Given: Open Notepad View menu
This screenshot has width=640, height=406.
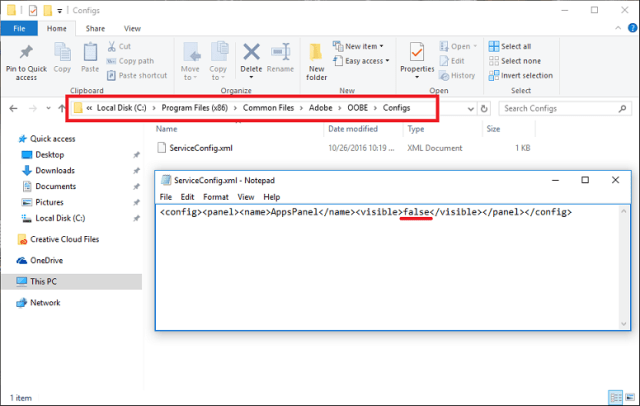Looking at the screenshot, I should (246, 197).
